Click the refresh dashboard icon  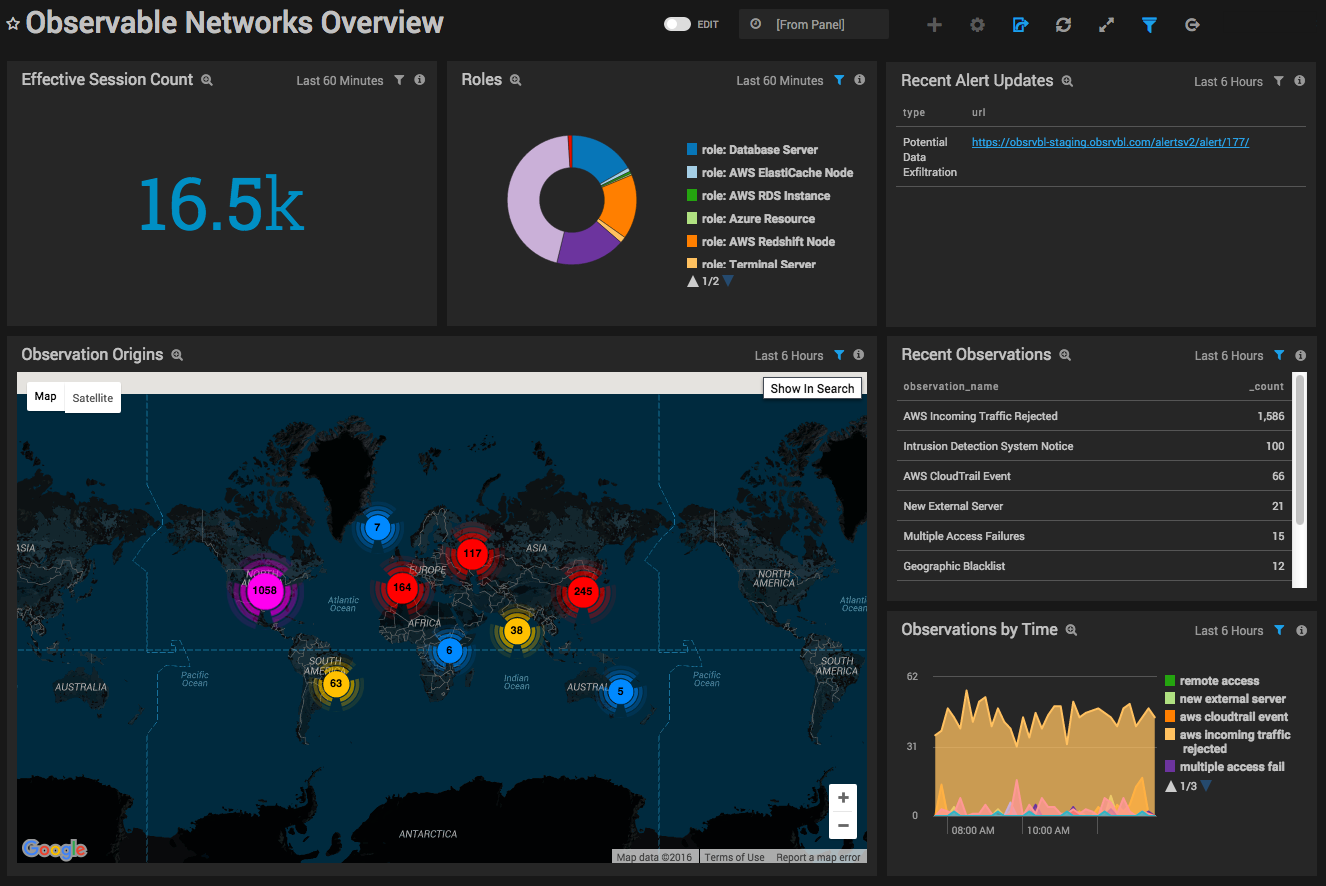point(1063,24)
